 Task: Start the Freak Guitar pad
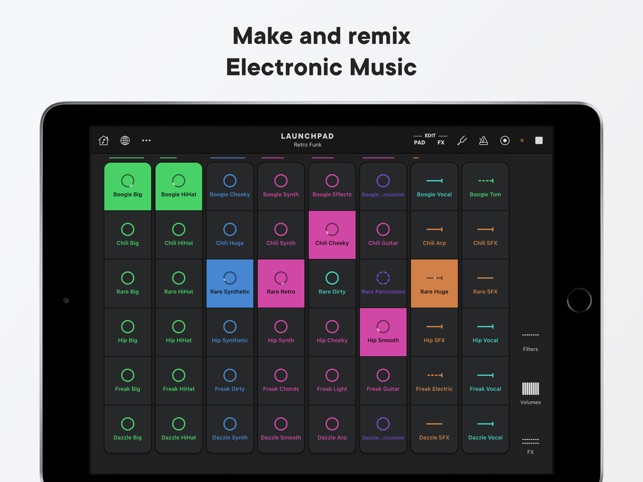point(383,381)
